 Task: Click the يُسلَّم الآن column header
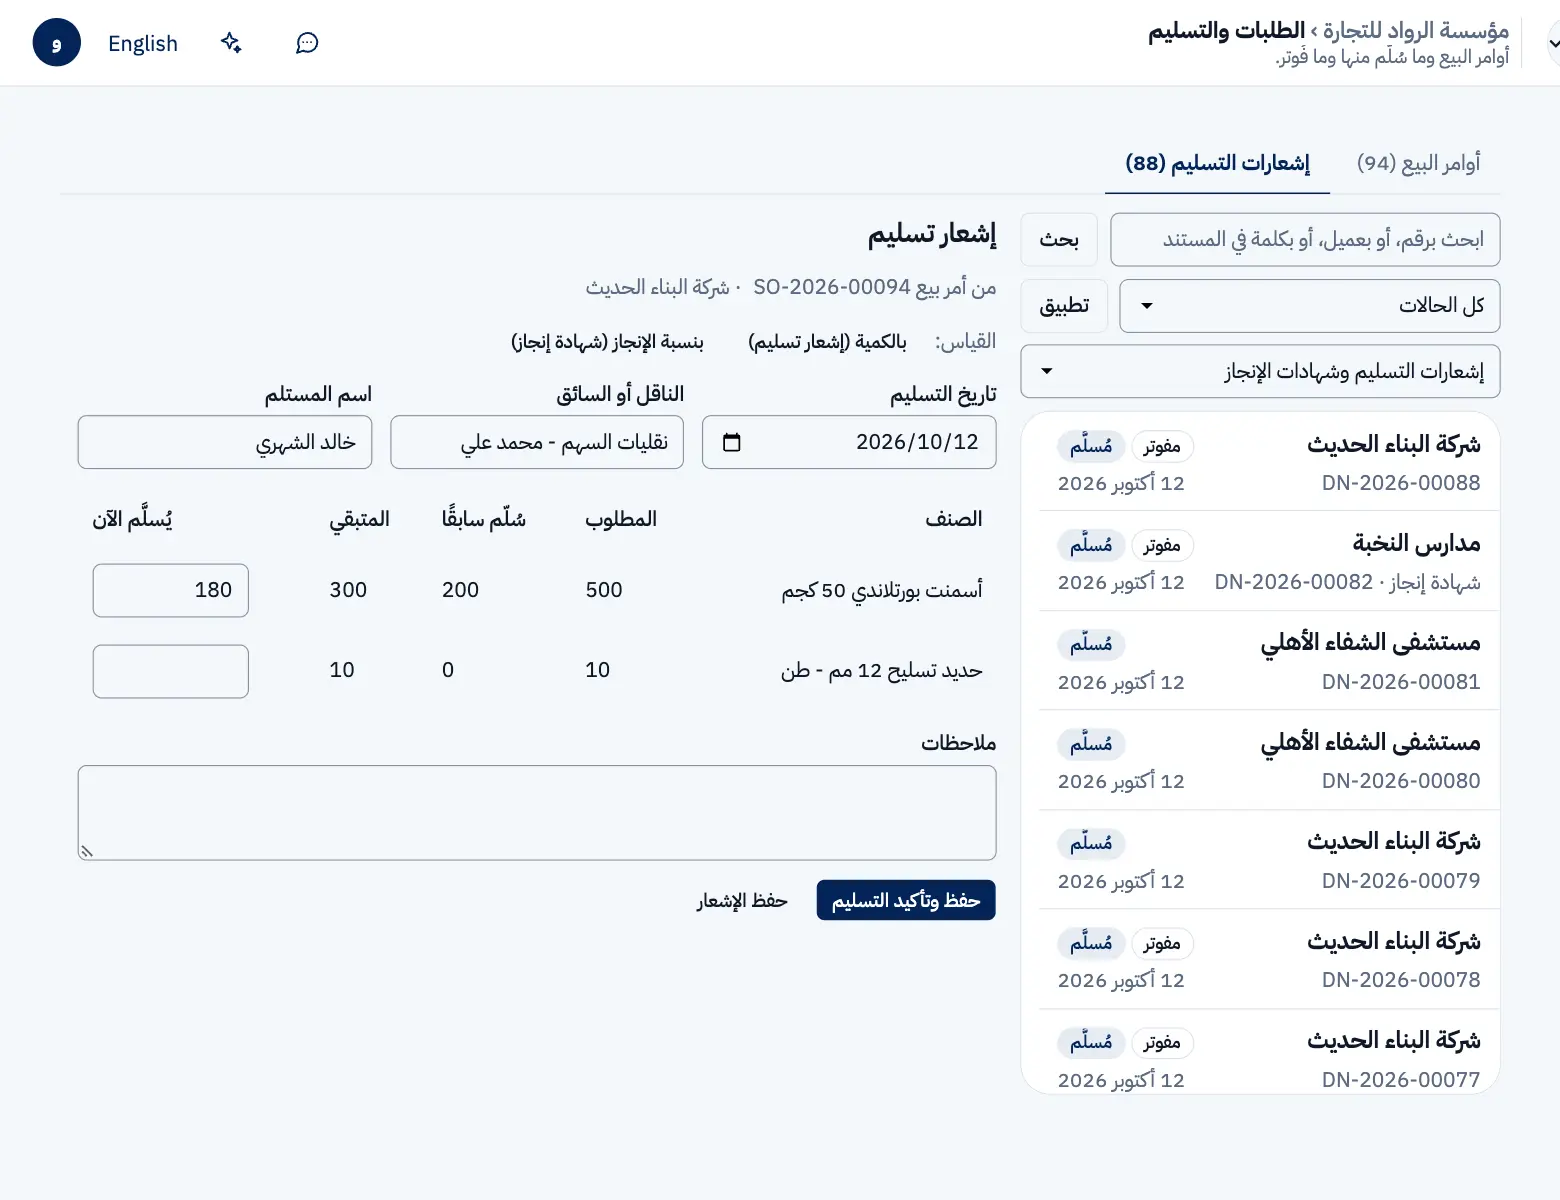[132, 519]
